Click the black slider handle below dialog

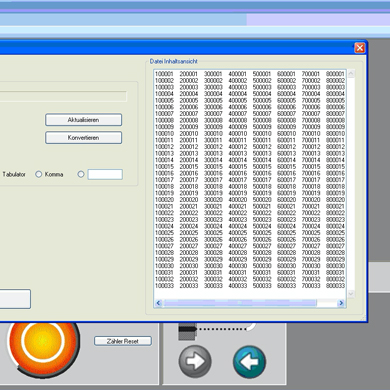[187, 329]
